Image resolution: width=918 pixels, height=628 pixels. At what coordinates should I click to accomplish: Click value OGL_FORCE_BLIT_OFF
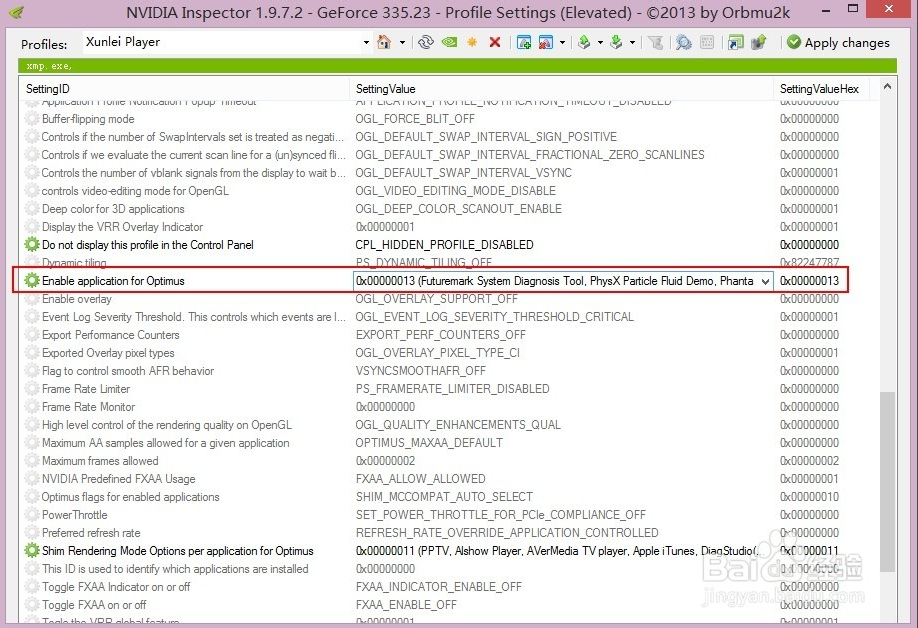[x=415, y=119]
